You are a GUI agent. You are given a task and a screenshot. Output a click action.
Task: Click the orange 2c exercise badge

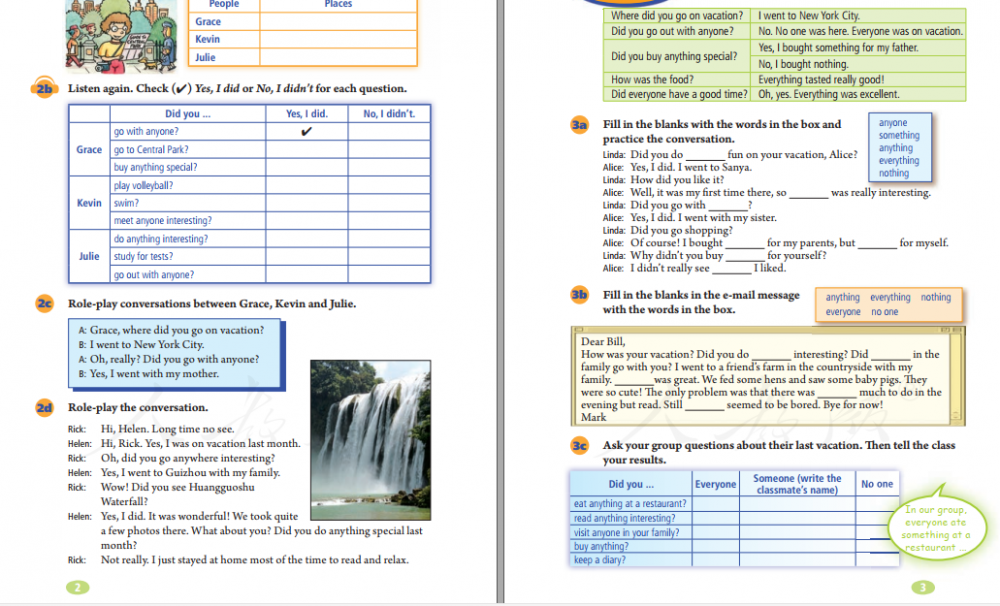[44, 304]
